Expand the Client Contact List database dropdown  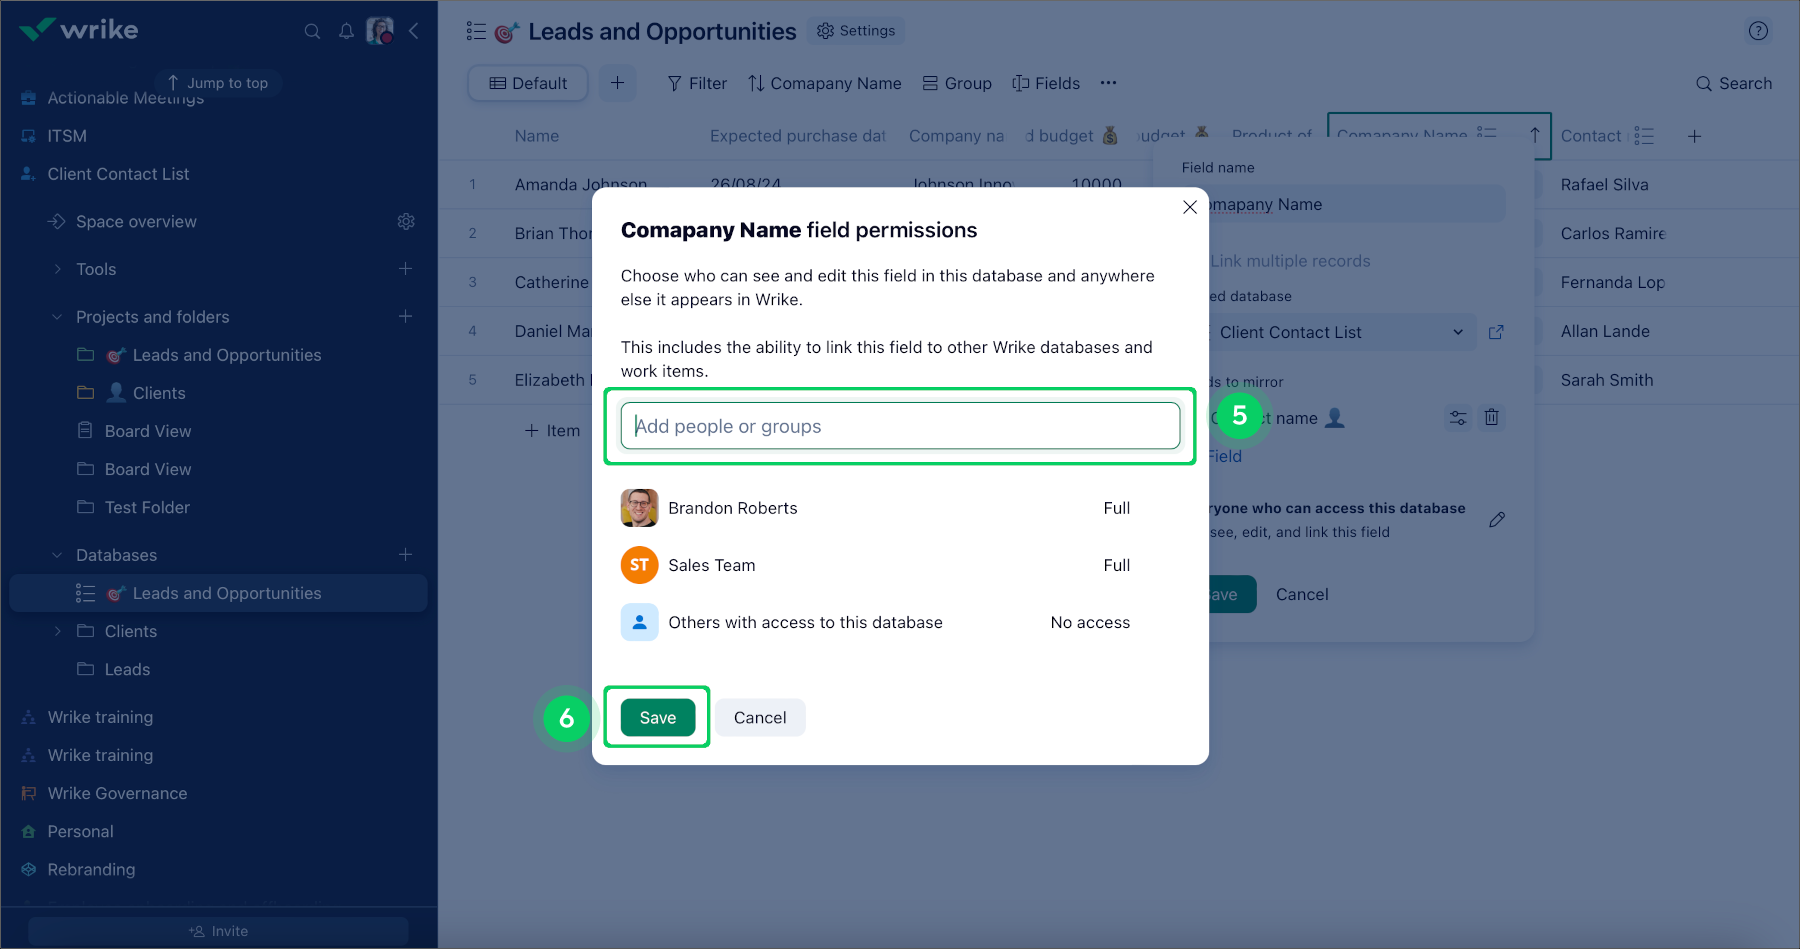click(x=1459, y=332)
